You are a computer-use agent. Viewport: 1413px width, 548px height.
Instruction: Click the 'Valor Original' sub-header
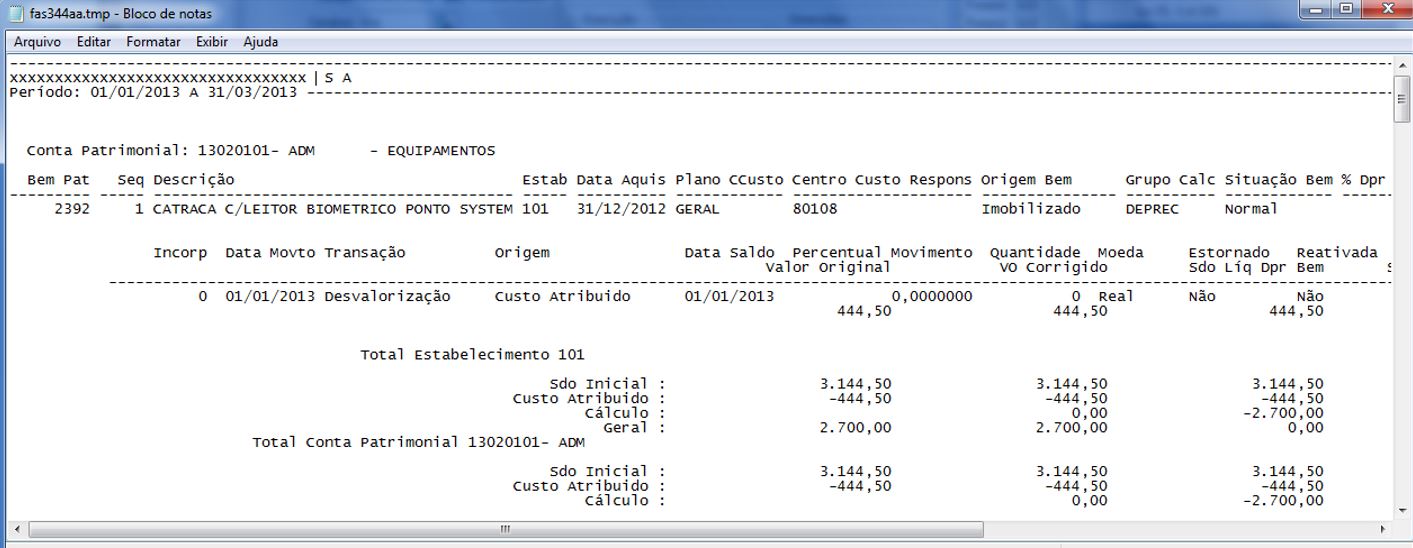[828, 267]
